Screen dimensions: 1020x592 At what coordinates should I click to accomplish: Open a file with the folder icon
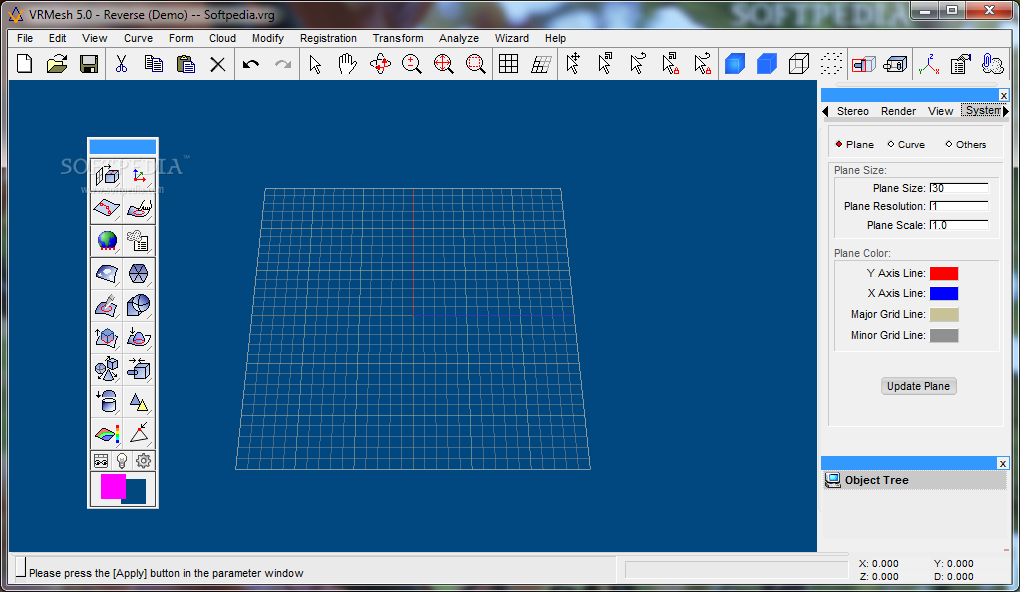tap(57, 64)
